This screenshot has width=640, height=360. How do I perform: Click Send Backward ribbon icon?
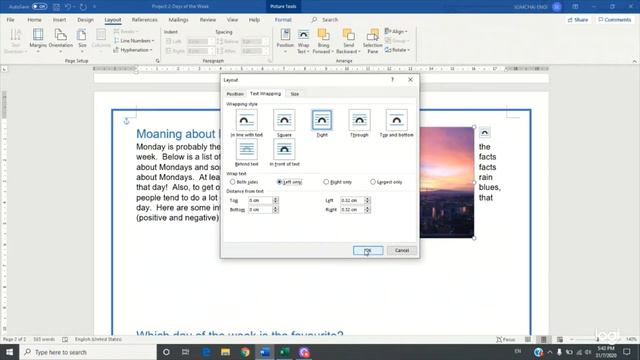point(348,41)
